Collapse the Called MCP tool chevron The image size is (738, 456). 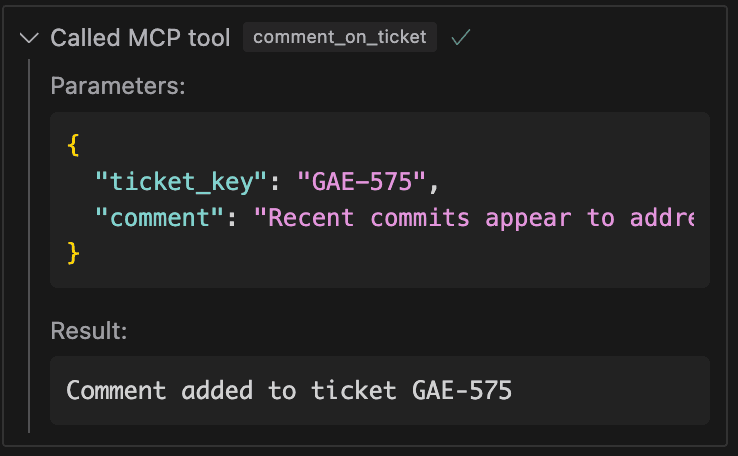coord(29,38)
